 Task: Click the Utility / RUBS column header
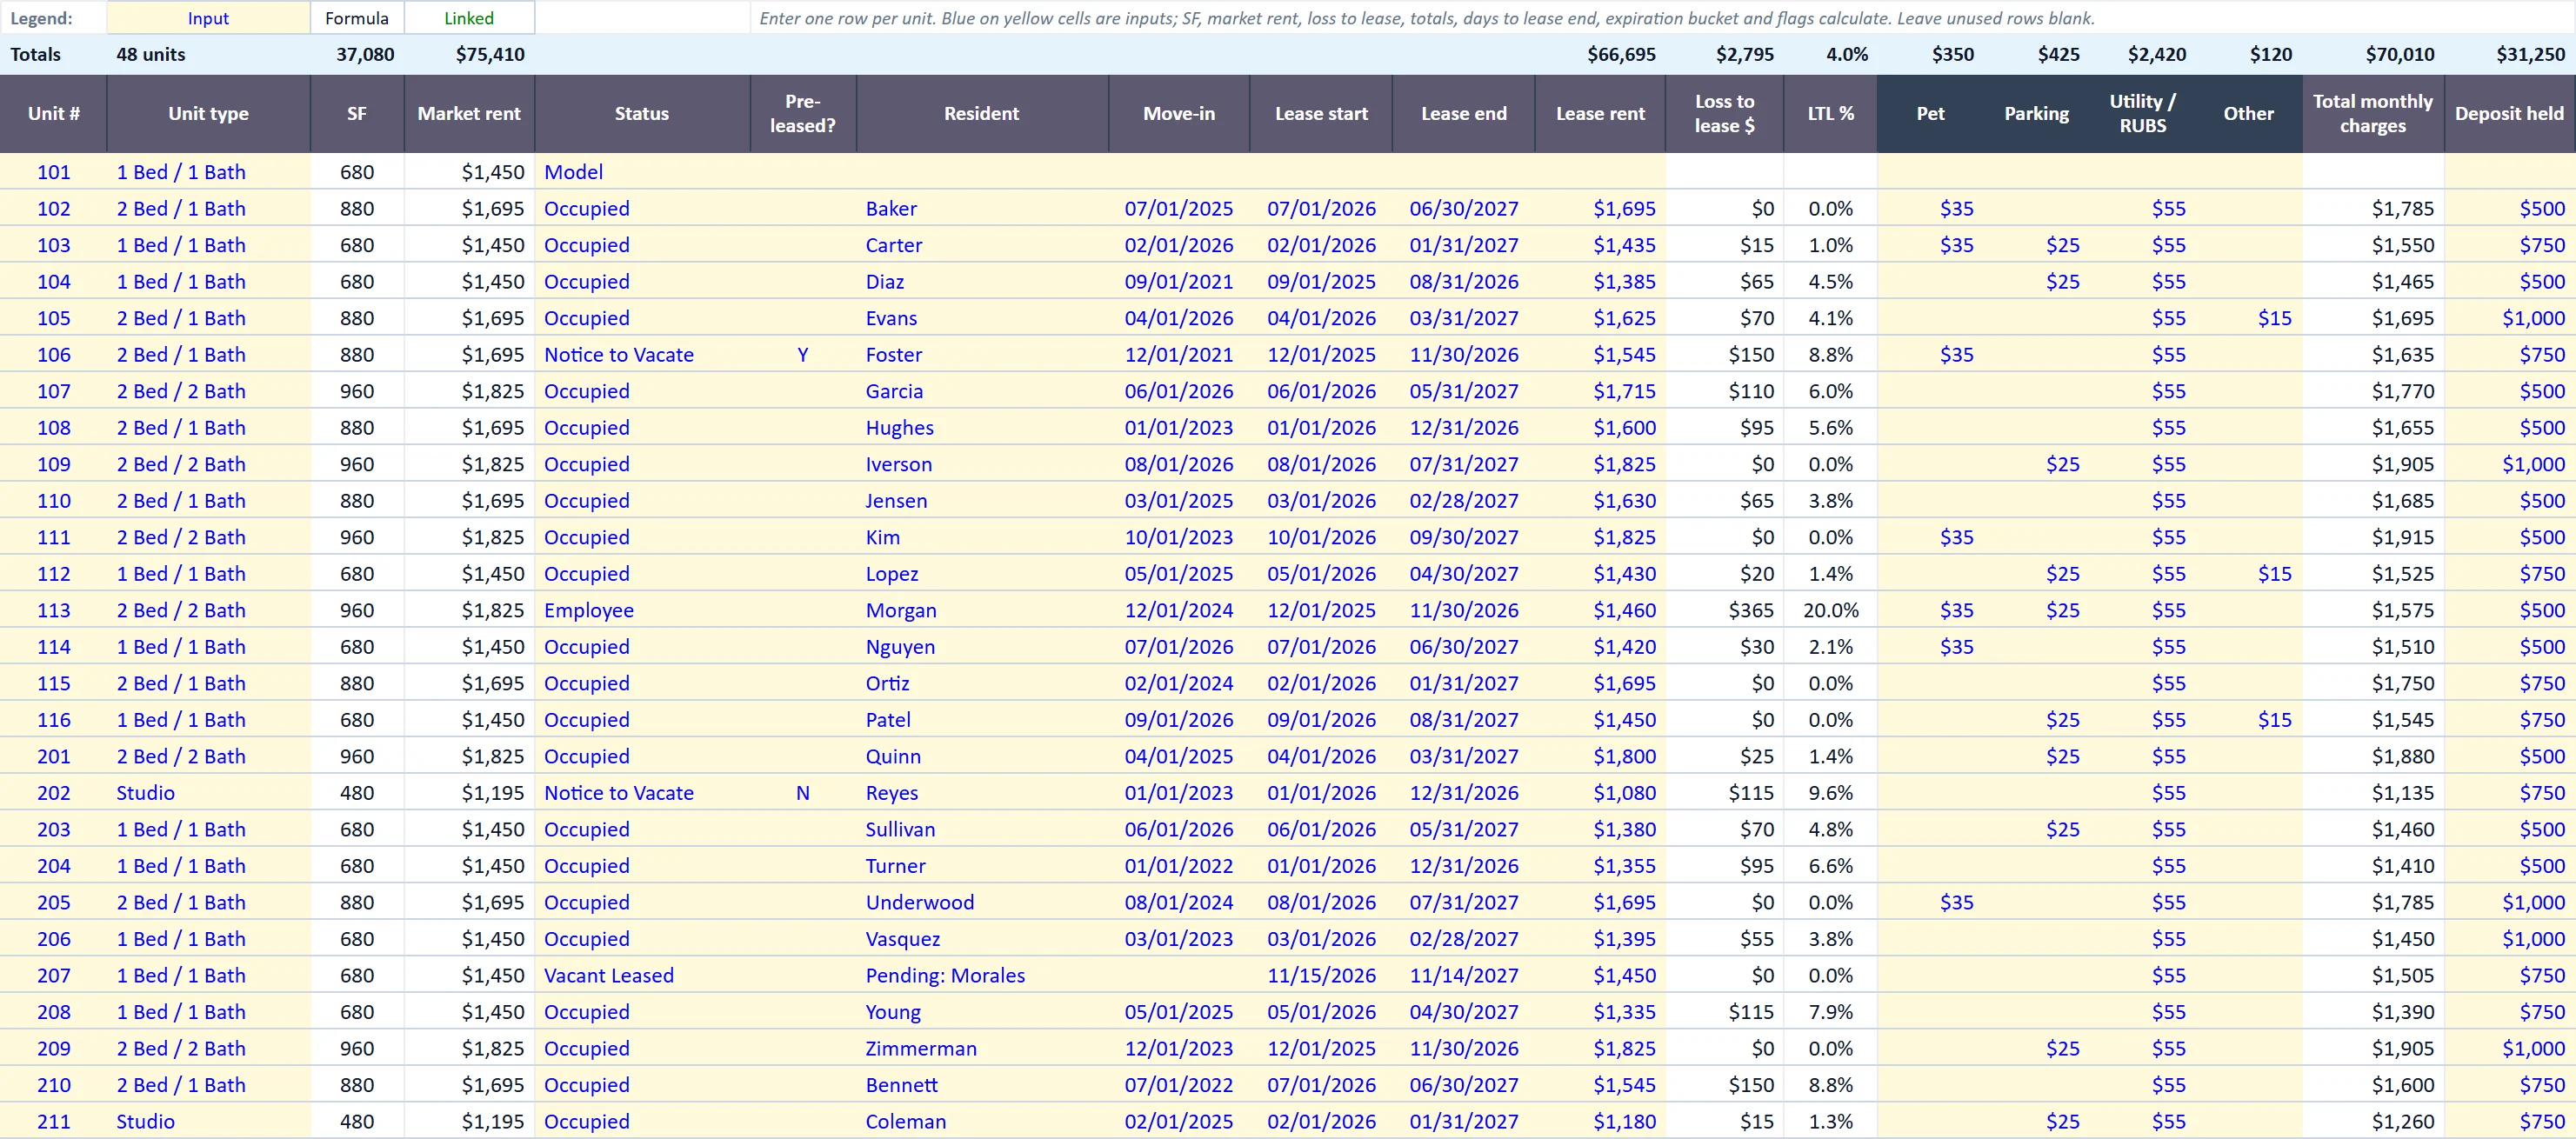[x=2142, y=113]
